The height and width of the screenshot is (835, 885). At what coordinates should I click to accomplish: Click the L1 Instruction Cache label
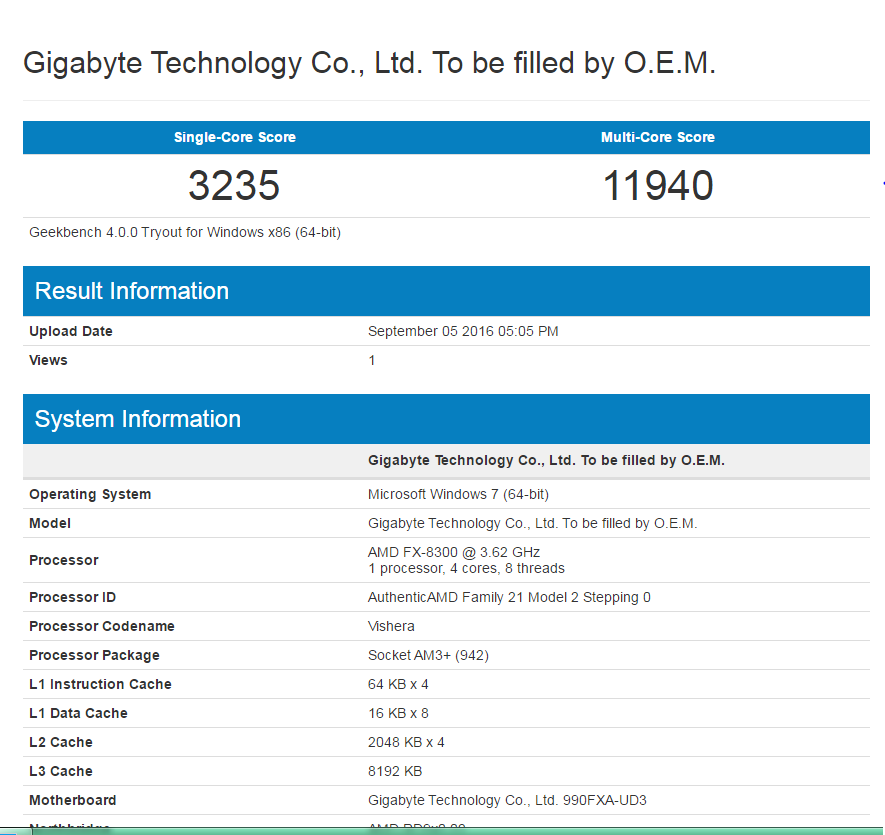point(100,684)
